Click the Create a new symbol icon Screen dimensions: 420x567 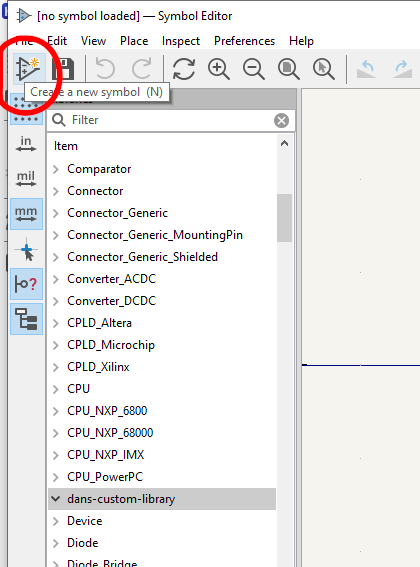tap(28, 68)
